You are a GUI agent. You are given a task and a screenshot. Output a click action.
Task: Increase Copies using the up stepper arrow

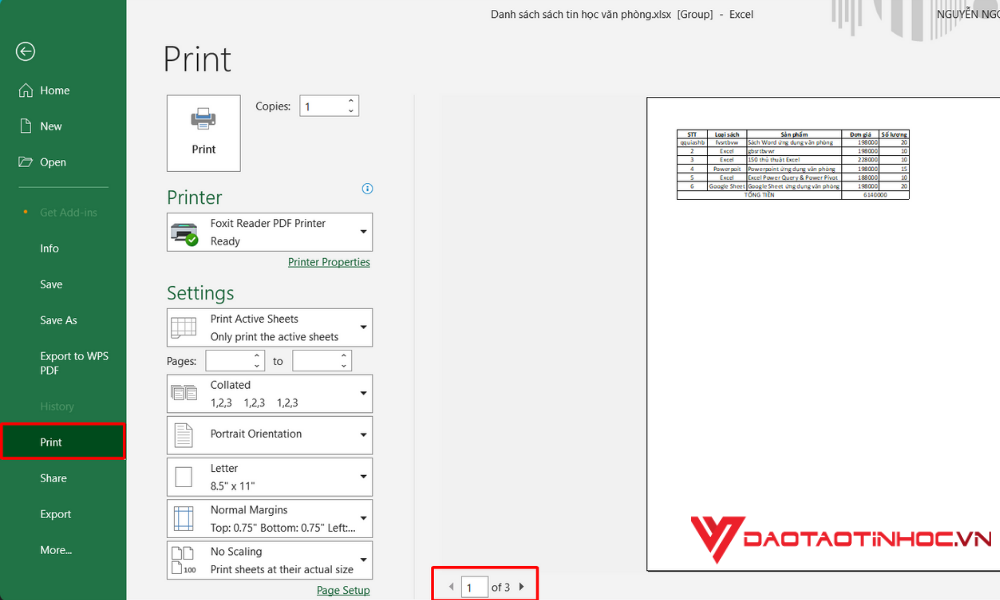[x=350, y=100]
